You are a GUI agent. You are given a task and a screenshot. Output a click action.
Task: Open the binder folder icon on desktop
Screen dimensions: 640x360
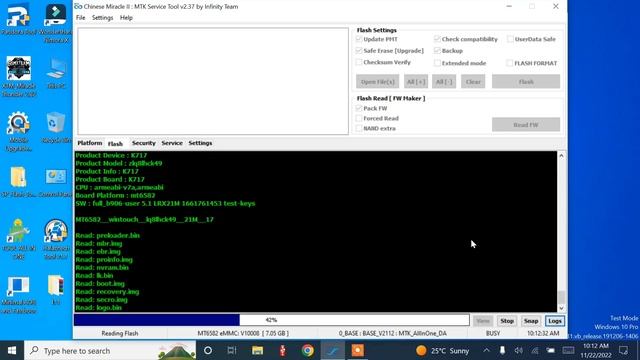56,290
